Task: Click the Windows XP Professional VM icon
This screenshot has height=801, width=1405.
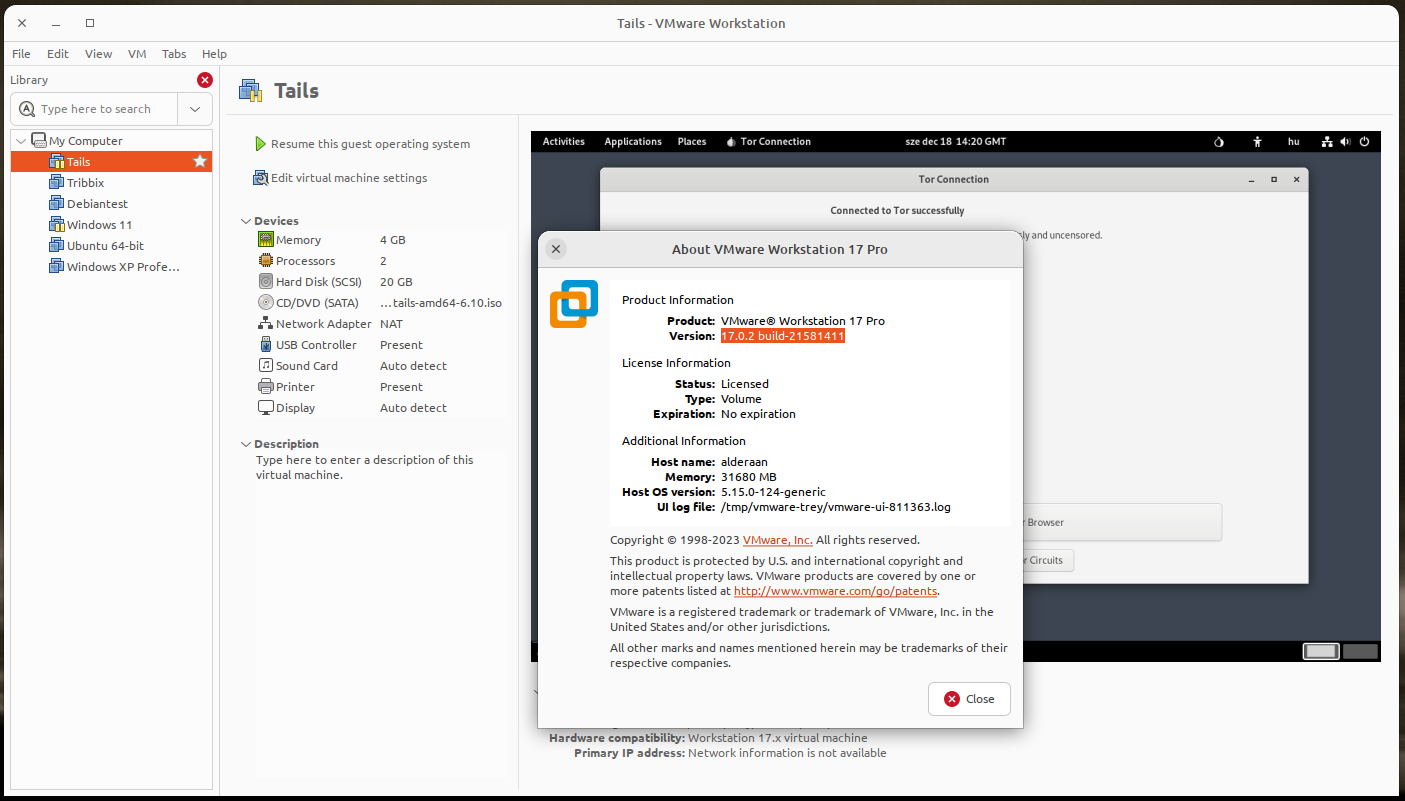Action: [57, 267]
